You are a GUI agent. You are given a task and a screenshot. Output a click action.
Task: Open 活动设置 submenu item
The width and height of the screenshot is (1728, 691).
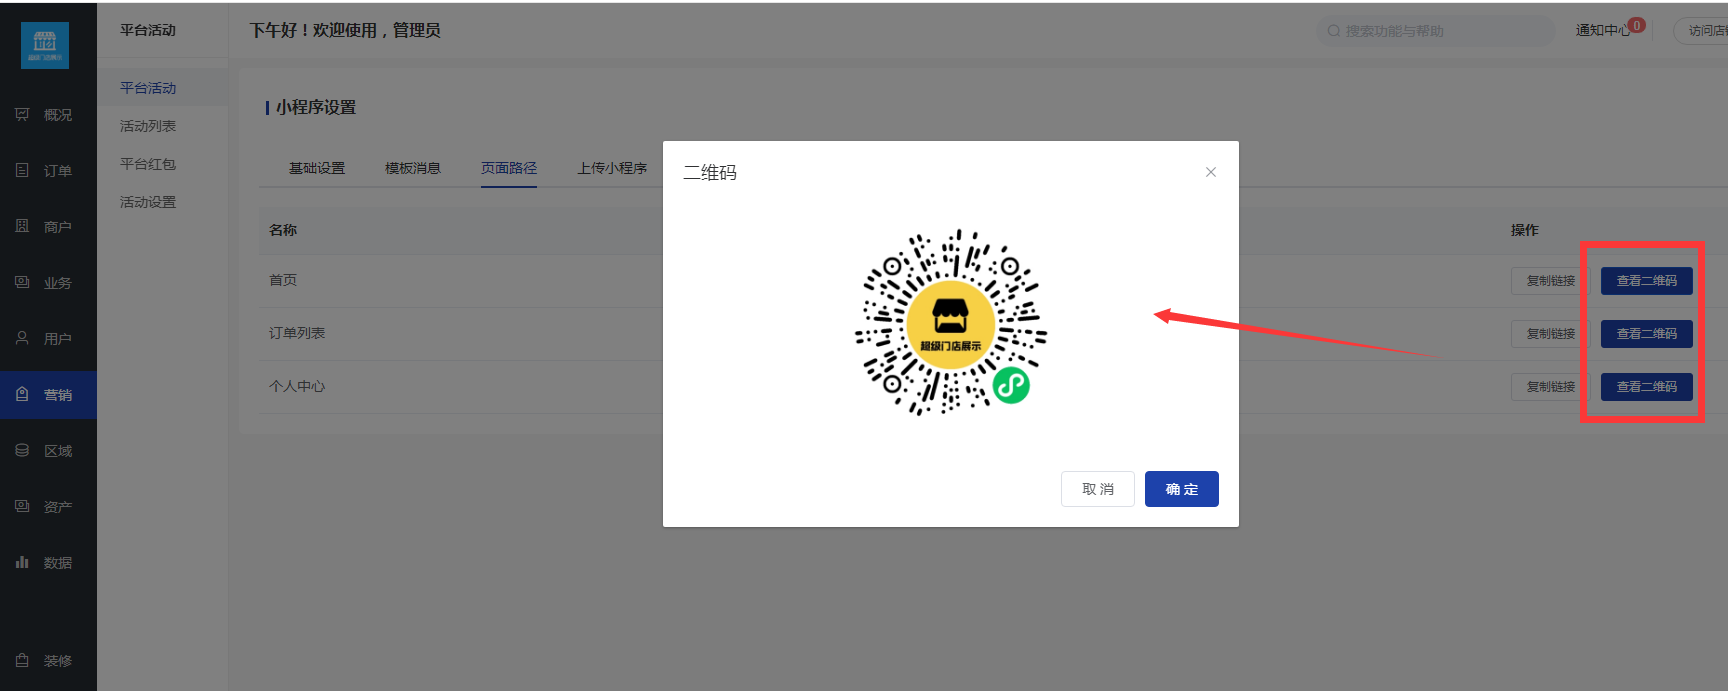pyautogui.click(x=148, y=202)
